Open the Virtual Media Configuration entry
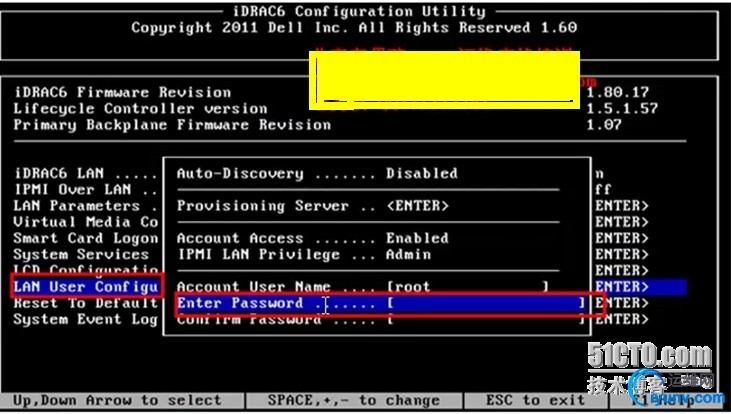Image resolution: width=731 pixels, height=414 pixels. pyautogui.click(x=86, y=222)
